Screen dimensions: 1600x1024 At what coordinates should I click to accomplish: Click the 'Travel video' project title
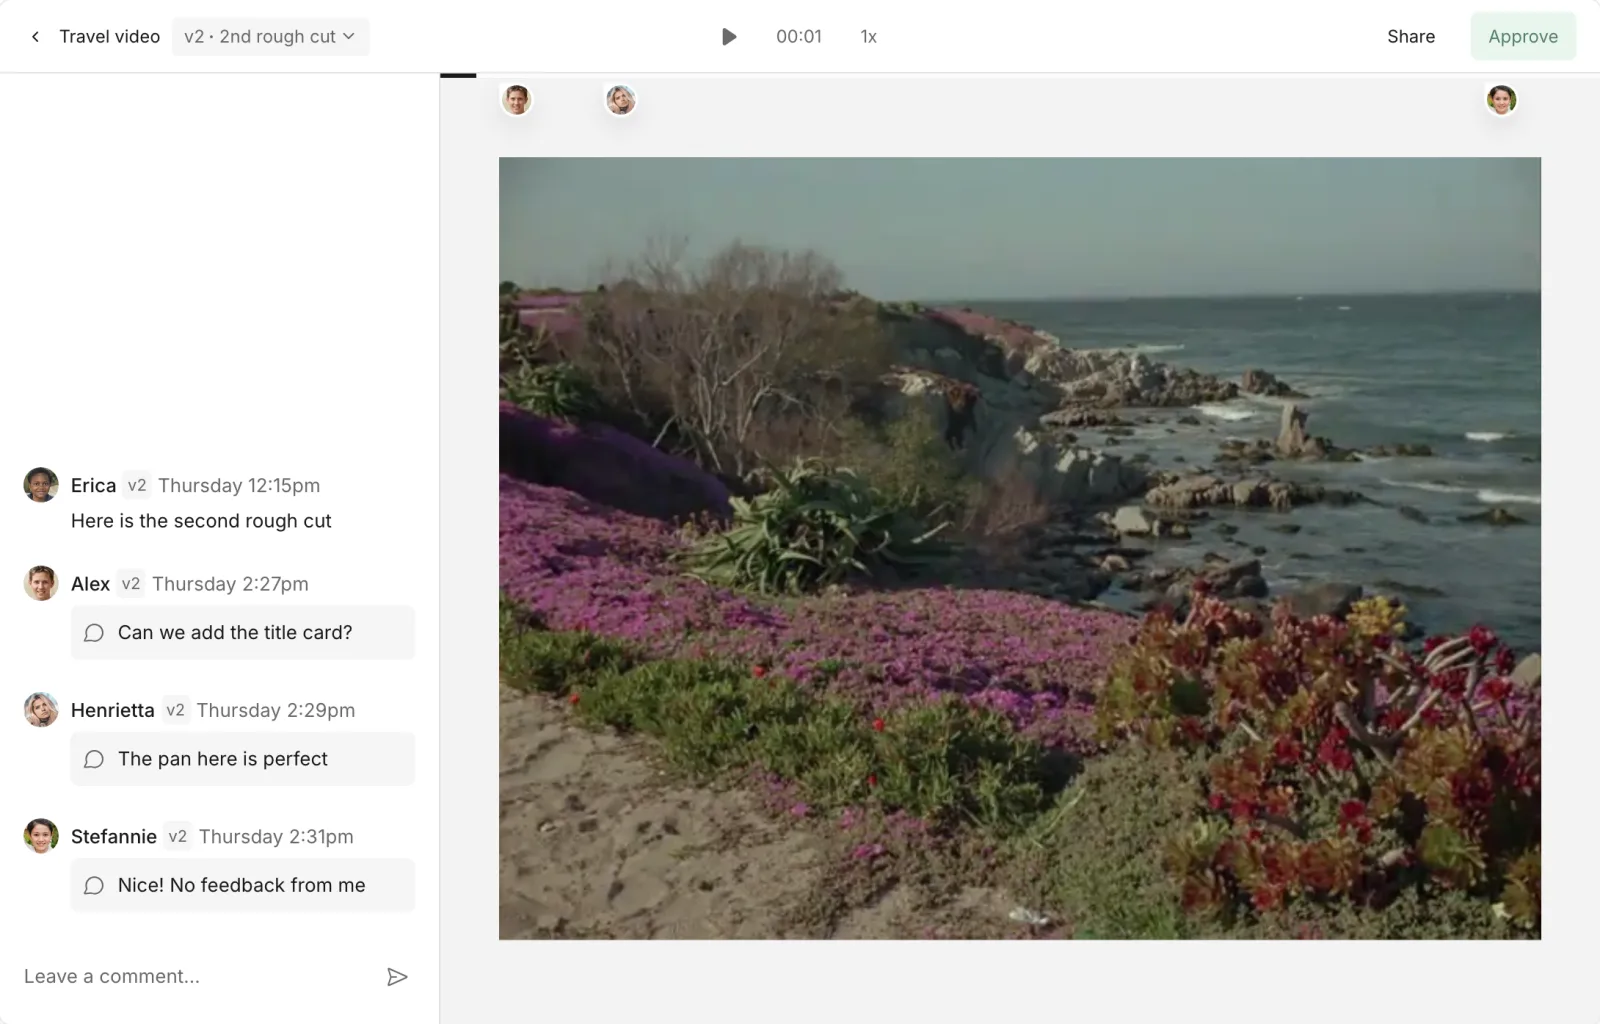pos(109,37)
